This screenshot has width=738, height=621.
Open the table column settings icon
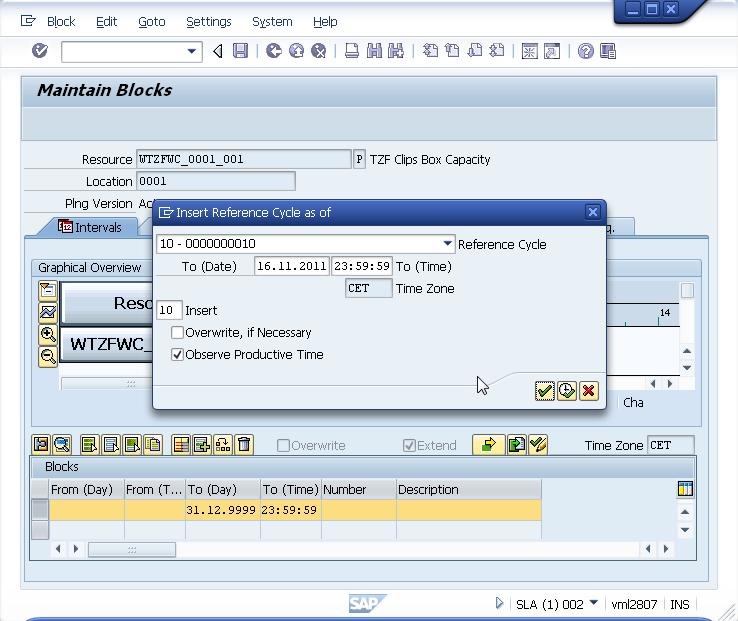(x=685, y=489)
